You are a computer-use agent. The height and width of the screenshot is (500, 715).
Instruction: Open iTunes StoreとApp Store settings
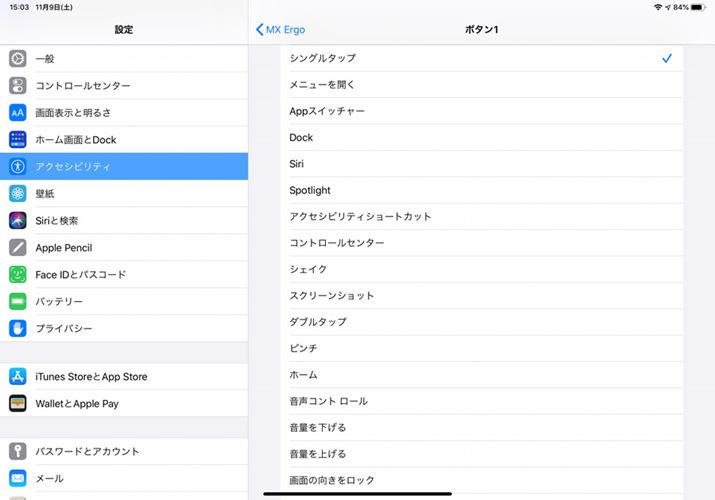coord(124,377)
